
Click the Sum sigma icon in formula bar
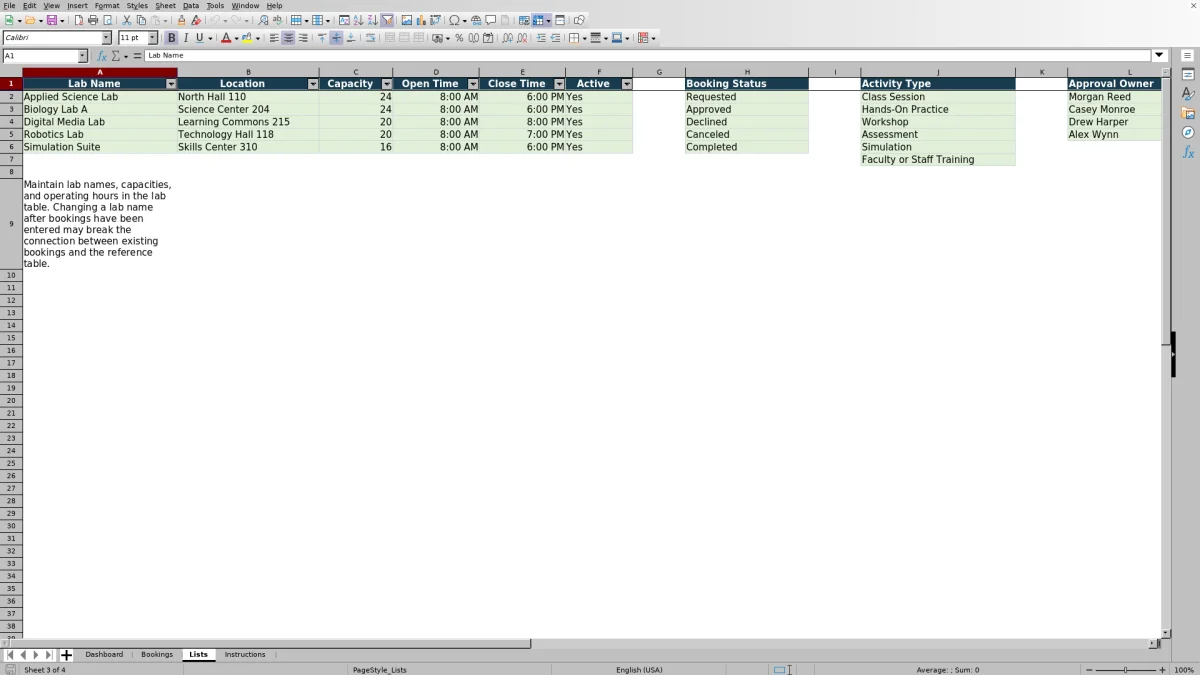(x=115, y=56)
